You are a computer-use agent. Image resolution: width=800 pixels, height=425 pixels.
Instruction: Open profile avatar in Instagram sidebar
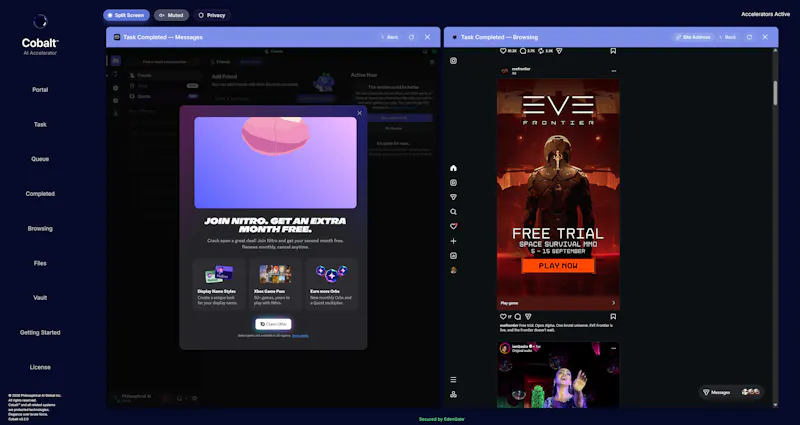pyautogui.click(x=454, y=270)
